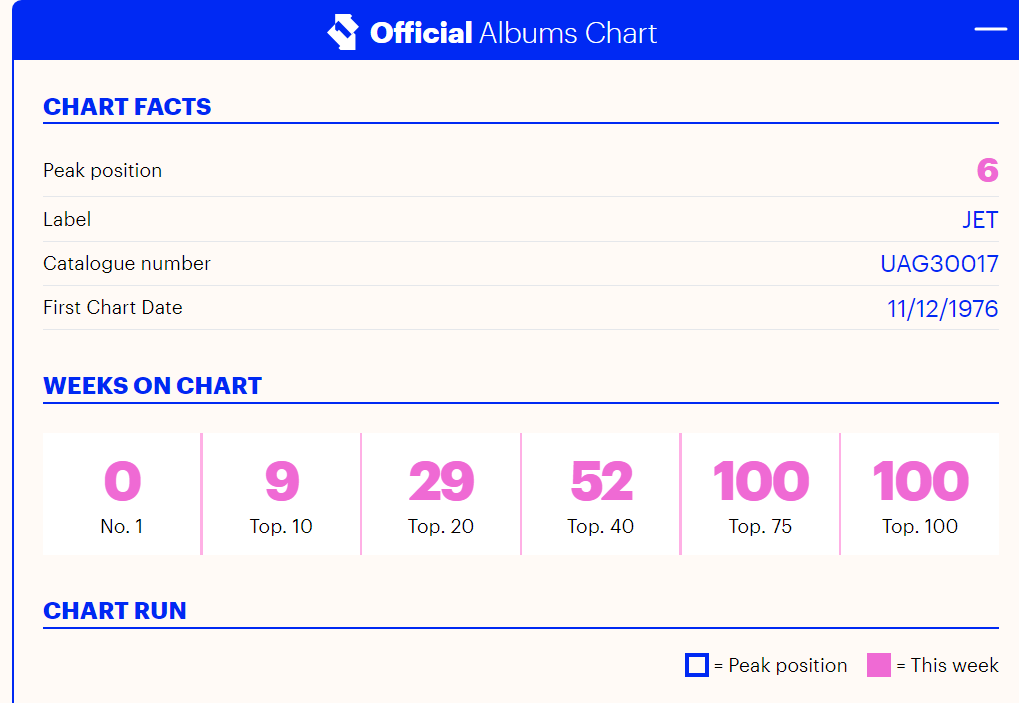Collapse the Official Albums Chart panel
Image resolution: width=1019 pixels, height=703 pixels.
[x=990, y=29]
